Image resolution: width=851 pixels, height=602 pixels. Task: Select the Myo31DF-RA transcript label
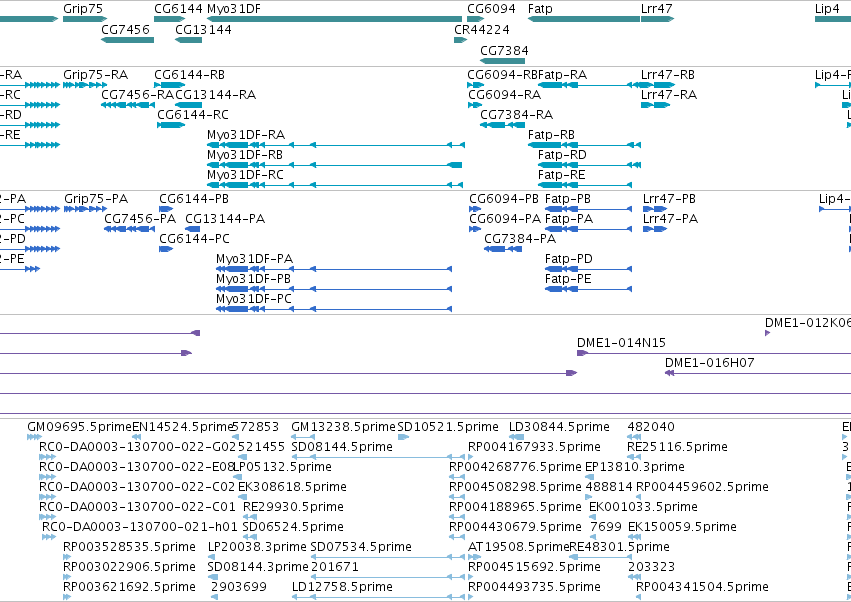point(246,135)
